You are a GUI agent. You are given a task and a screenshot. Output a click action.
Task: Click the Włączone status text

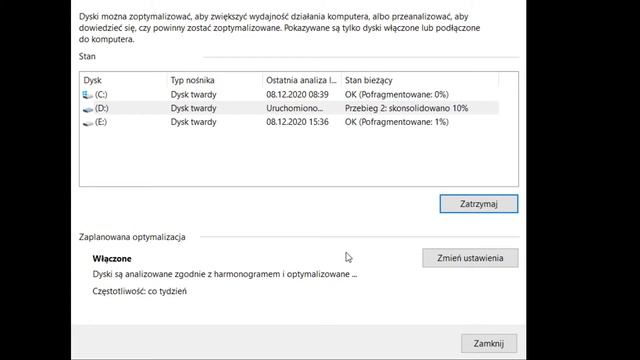[x=112, y=259]
